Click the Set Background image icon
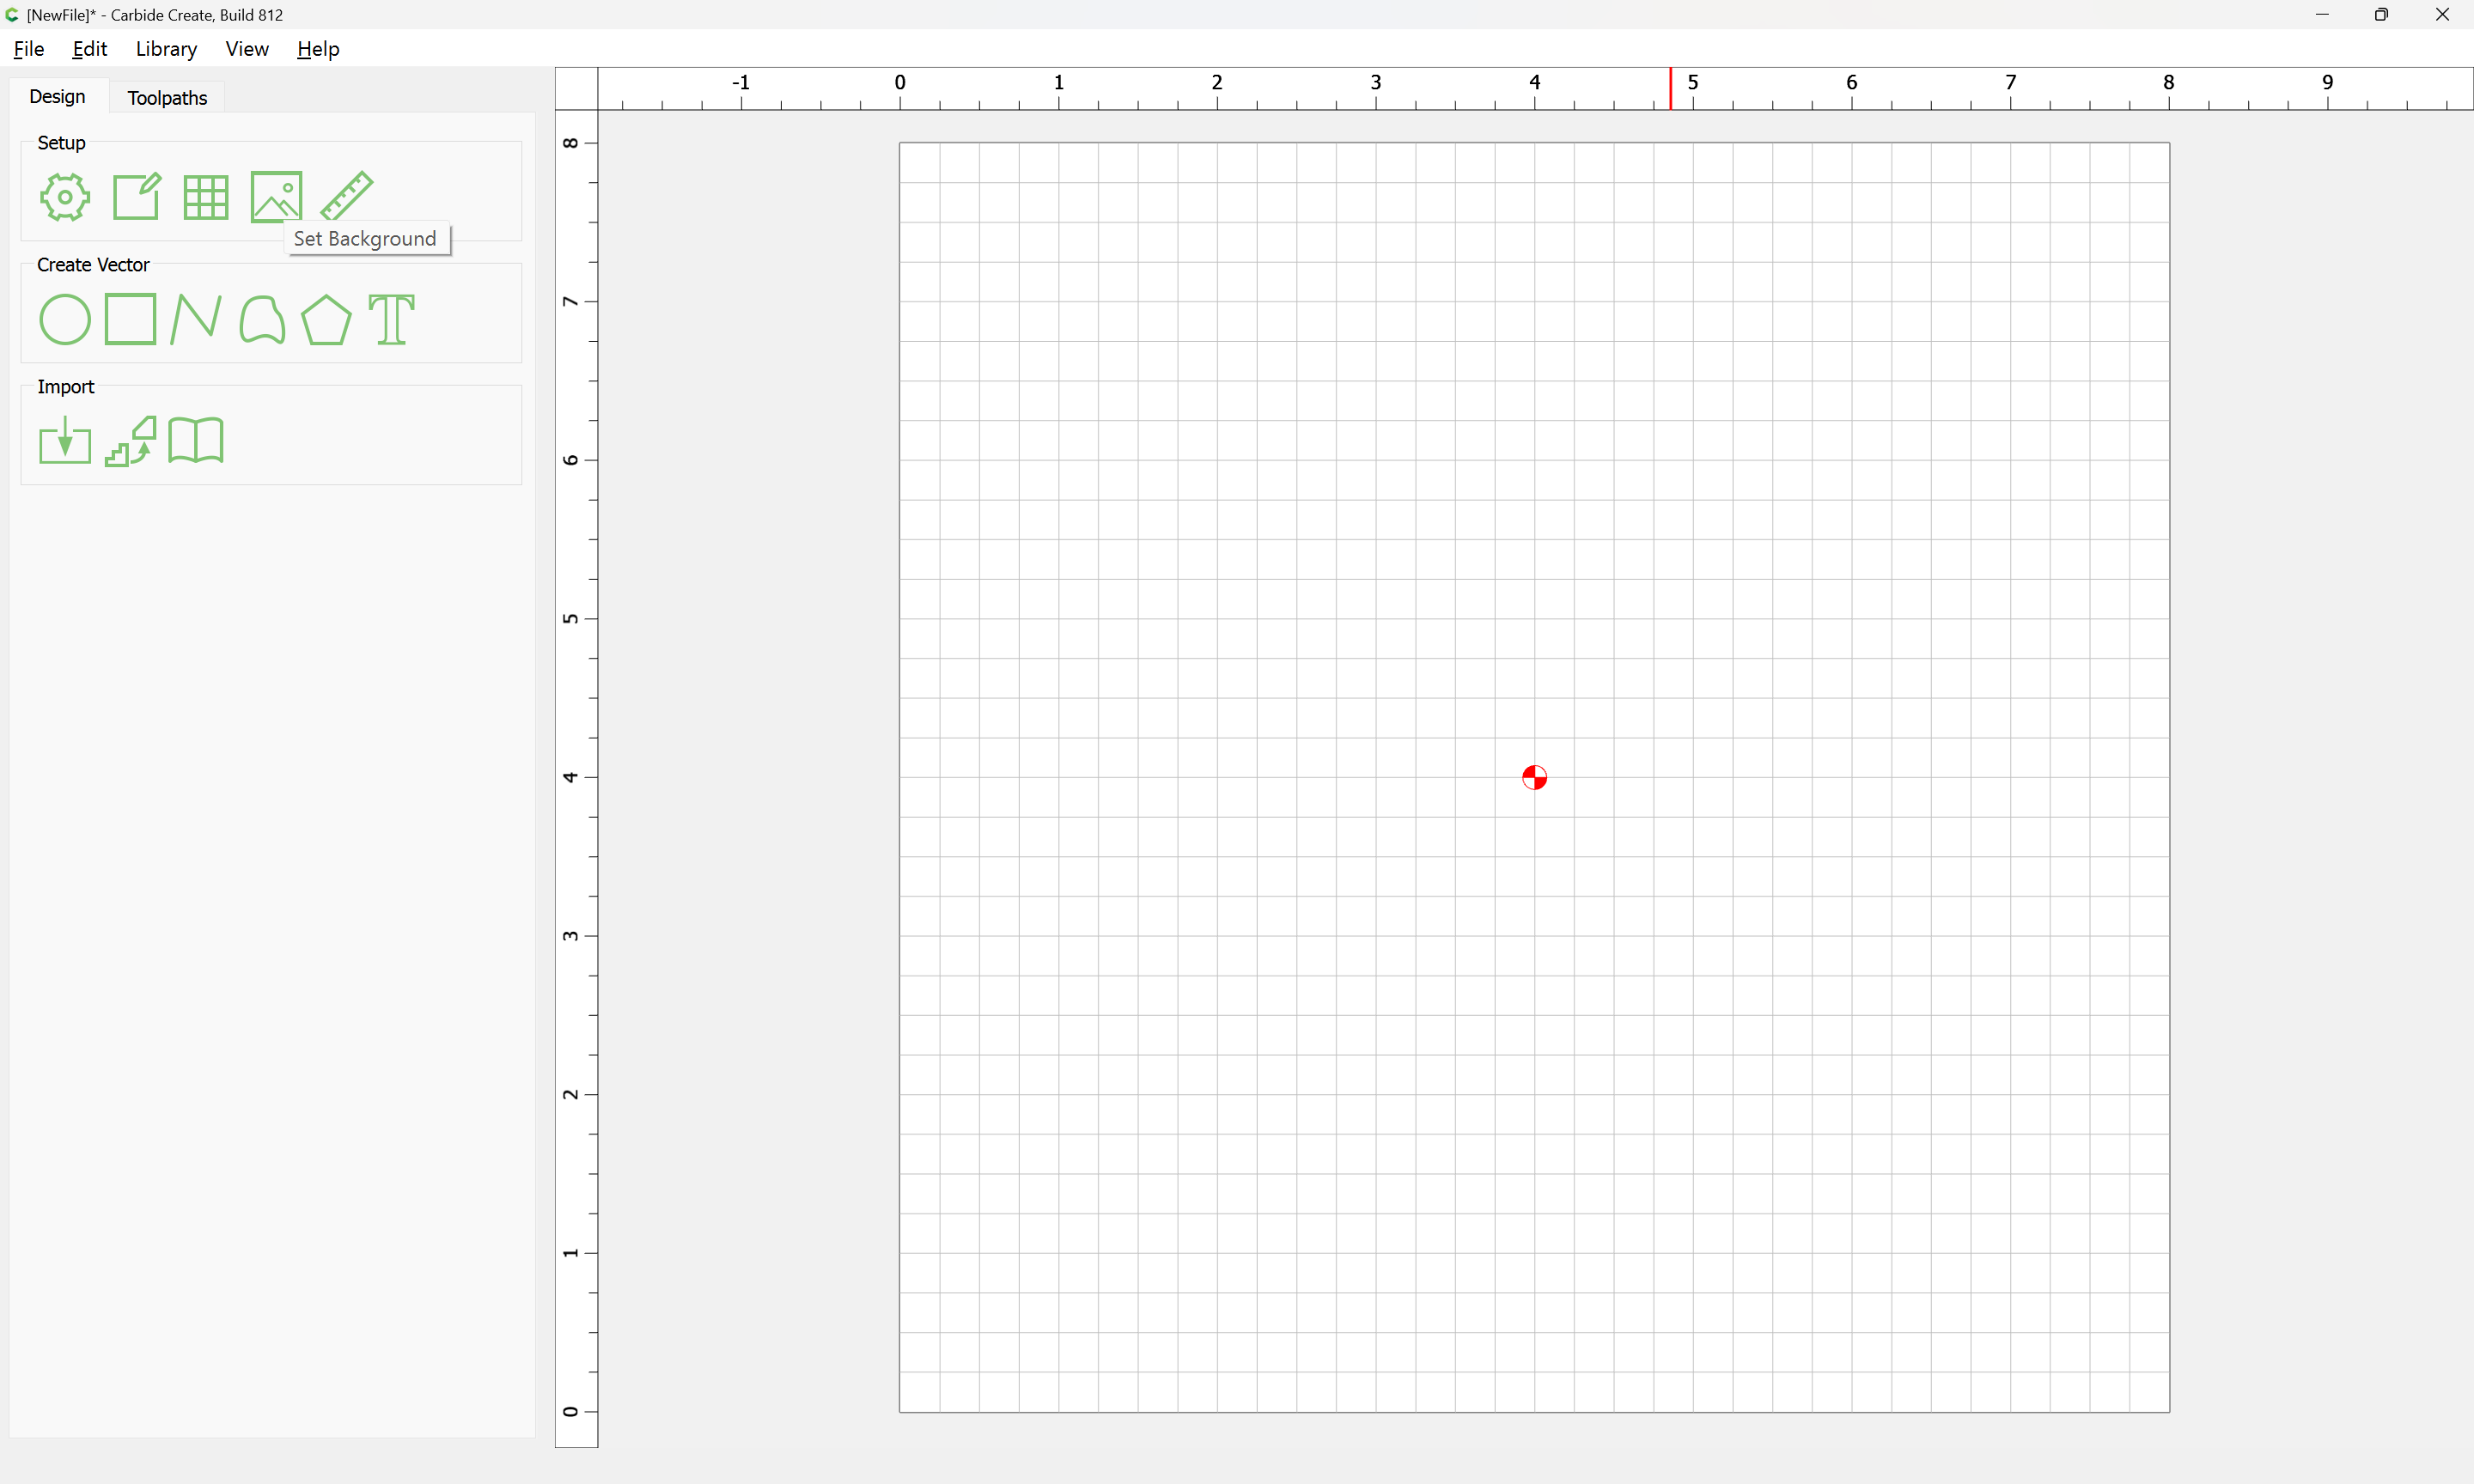Viewport: 2474px width, 1484px height. coord(276,197)
